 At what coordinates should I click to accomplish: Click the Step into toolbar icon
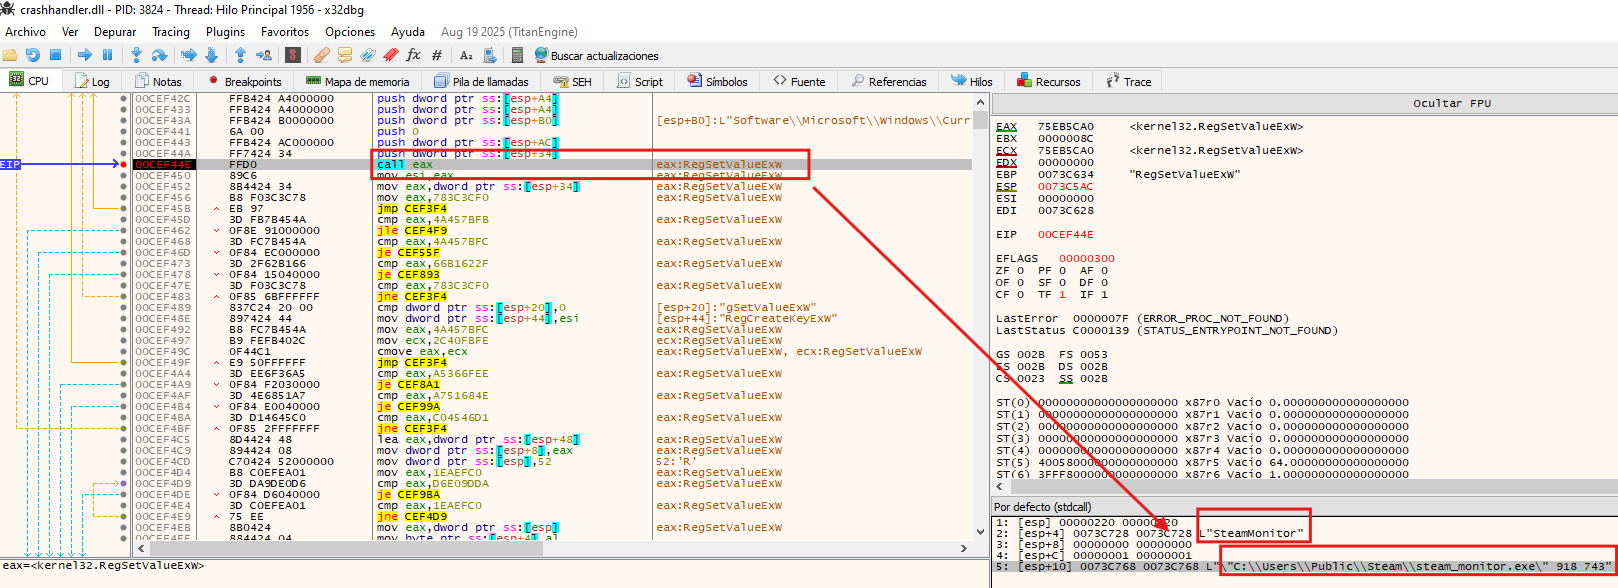coord(136,55)
